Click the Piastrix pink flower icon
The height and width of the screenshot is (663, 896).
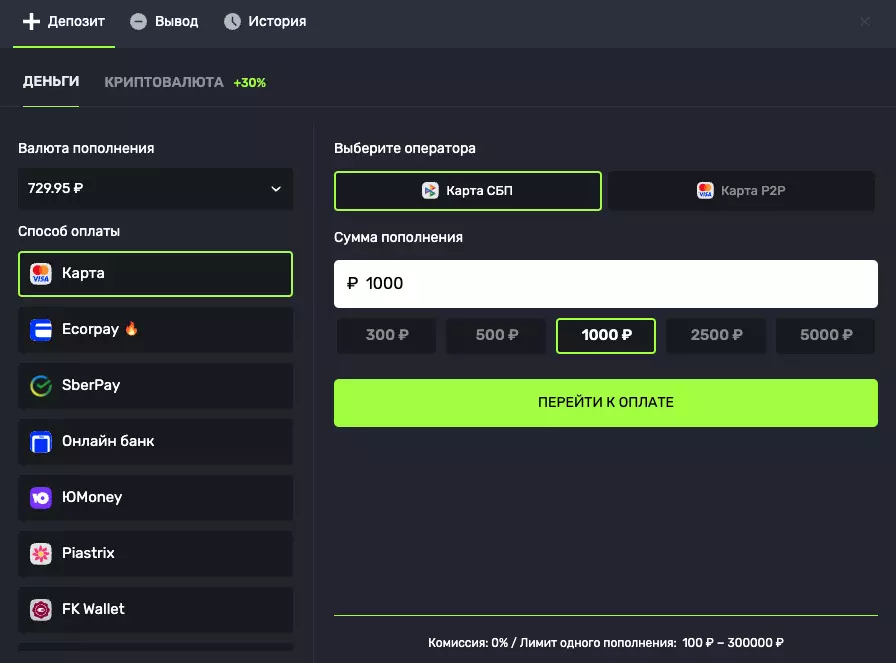coord(41,553)
